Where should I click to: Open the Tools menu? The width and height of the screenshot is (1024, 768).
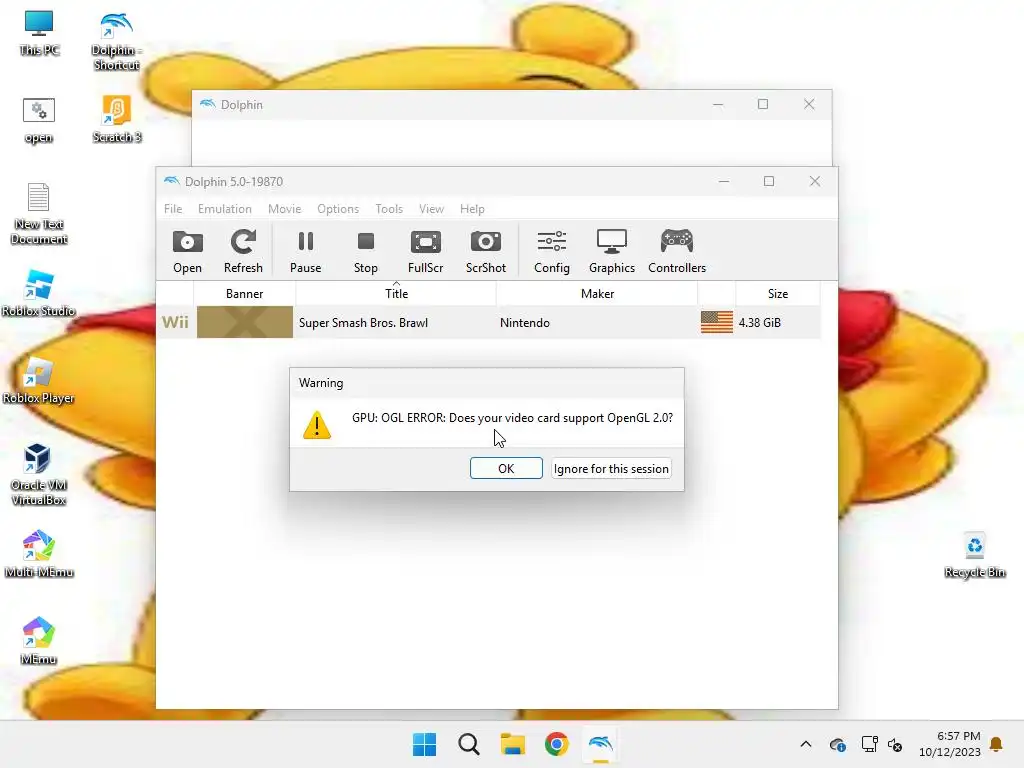point(389,209)
